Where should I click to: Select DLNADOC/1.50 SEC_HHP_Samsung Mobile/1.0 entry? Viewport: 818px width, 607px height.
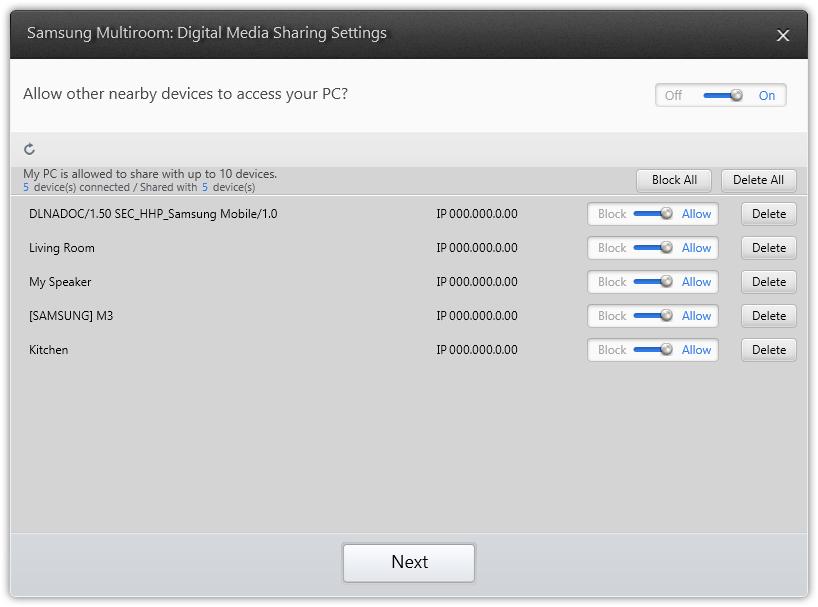coord(153,214)
